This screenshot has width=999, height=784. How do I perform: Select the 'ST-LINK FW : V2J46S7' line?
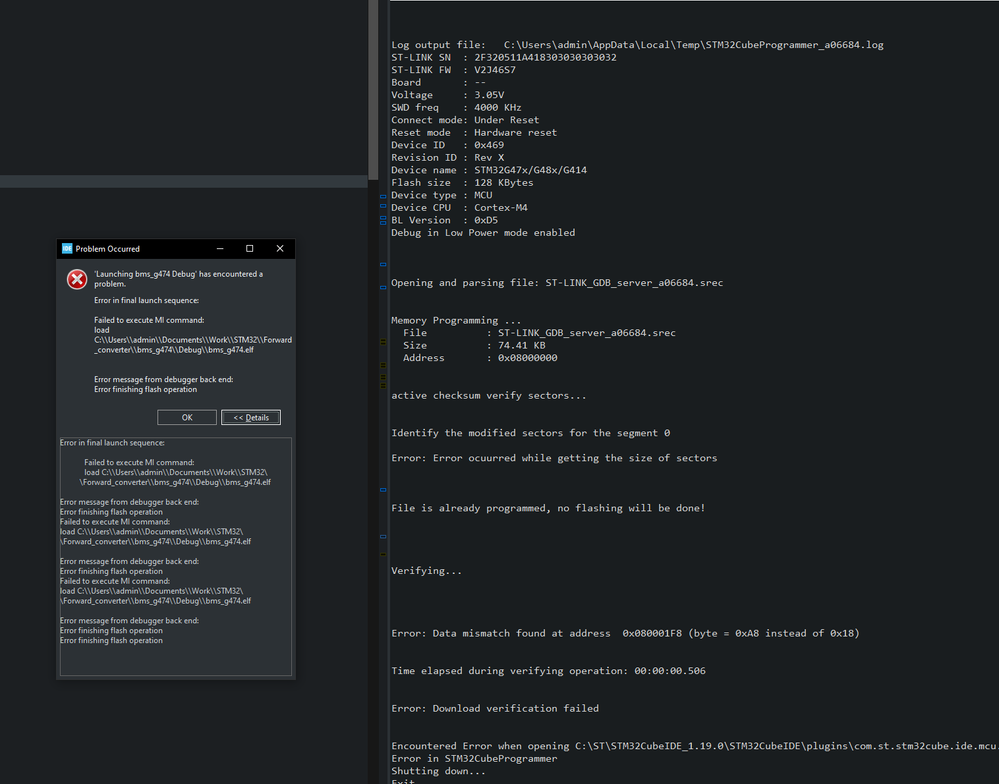pyautogui.click(x=454, y=70)
